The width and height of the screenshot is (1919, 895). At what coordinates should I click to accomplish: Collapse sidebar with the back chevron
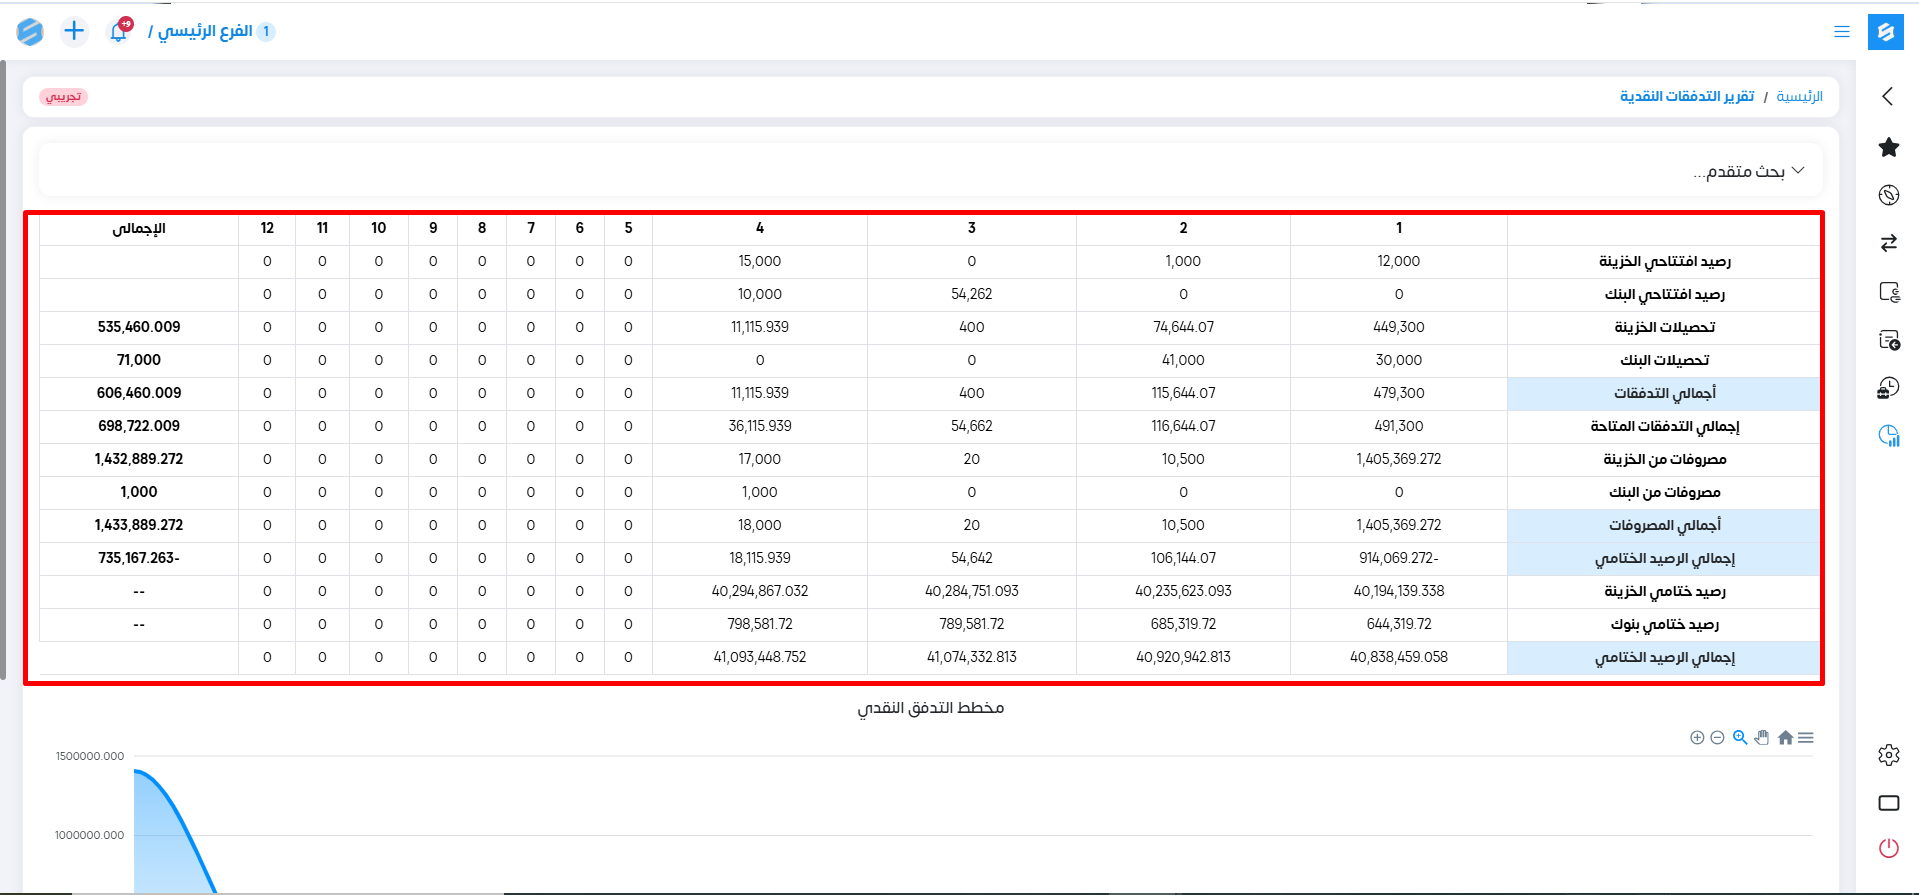(1888, 96)
